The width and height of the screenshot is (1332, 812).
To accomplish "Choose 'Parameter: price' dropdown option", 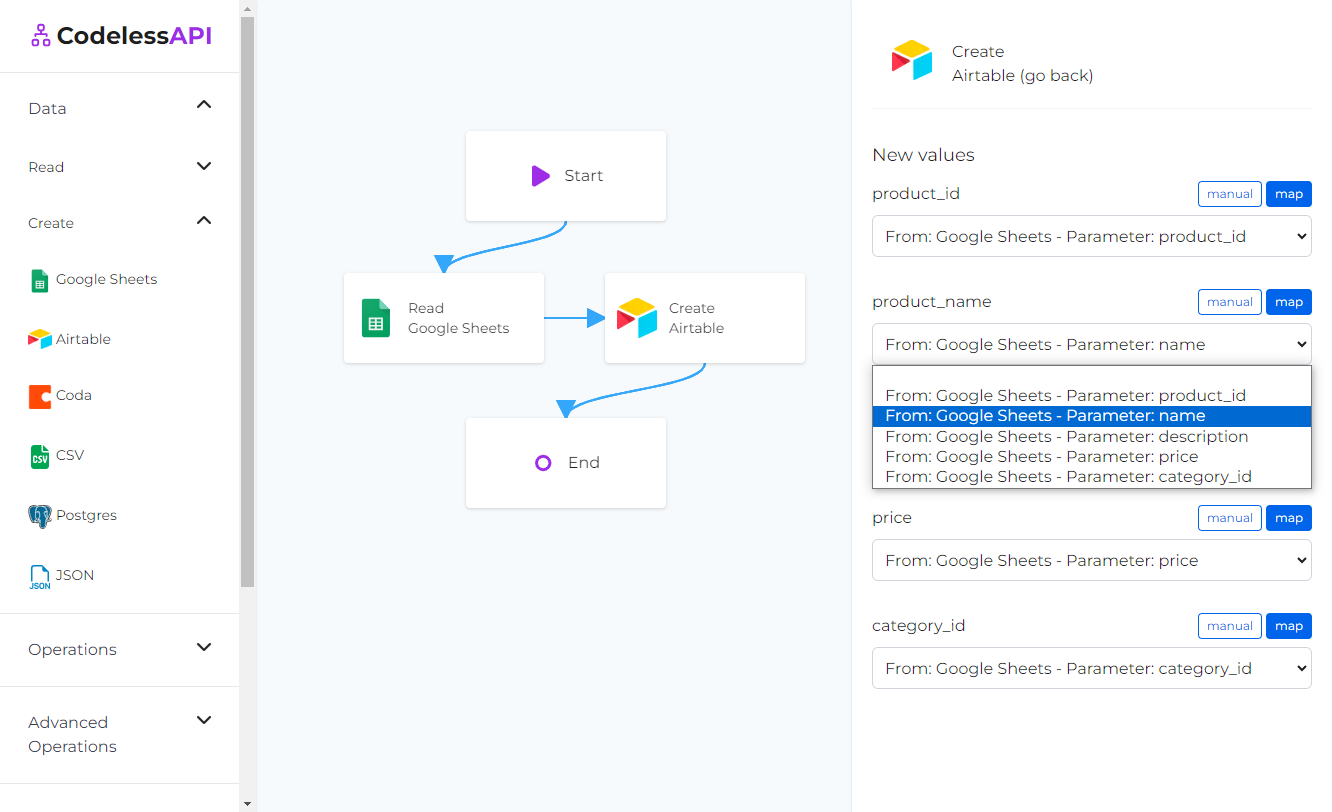I will pyautogui.click(x=1092, y=457).
